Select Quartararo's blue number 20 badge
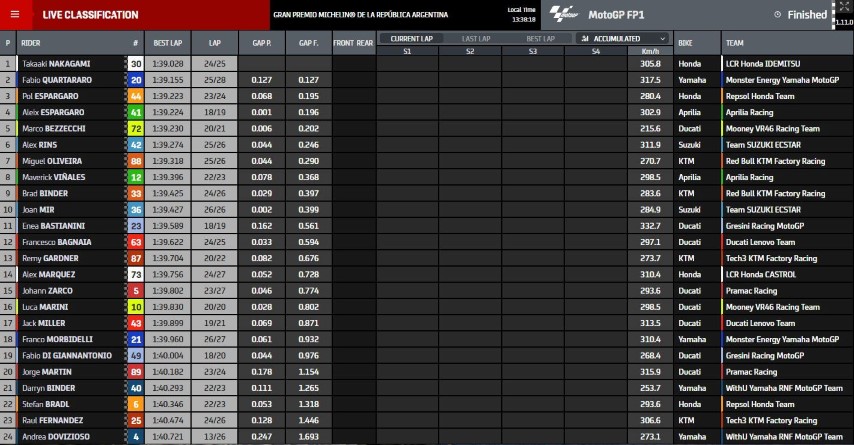Viewport: 854px width, 445px height. 136,80
